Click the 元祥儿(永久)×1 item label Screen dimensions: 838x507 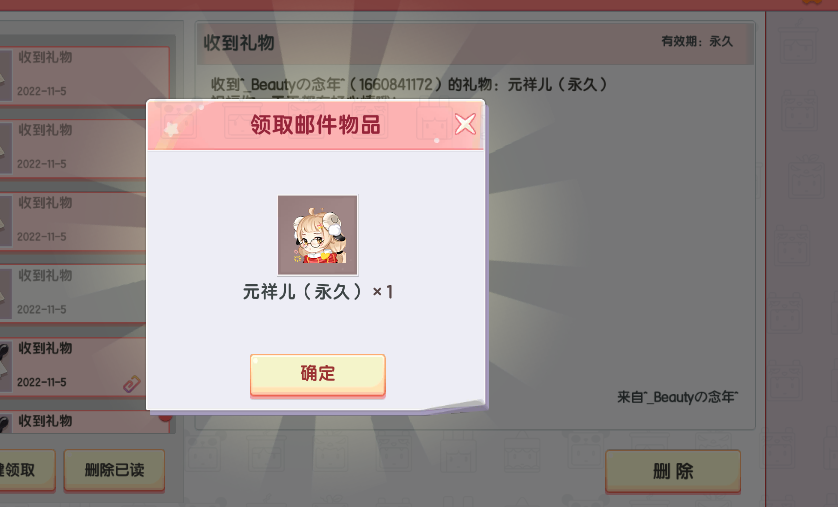point(318,292)
